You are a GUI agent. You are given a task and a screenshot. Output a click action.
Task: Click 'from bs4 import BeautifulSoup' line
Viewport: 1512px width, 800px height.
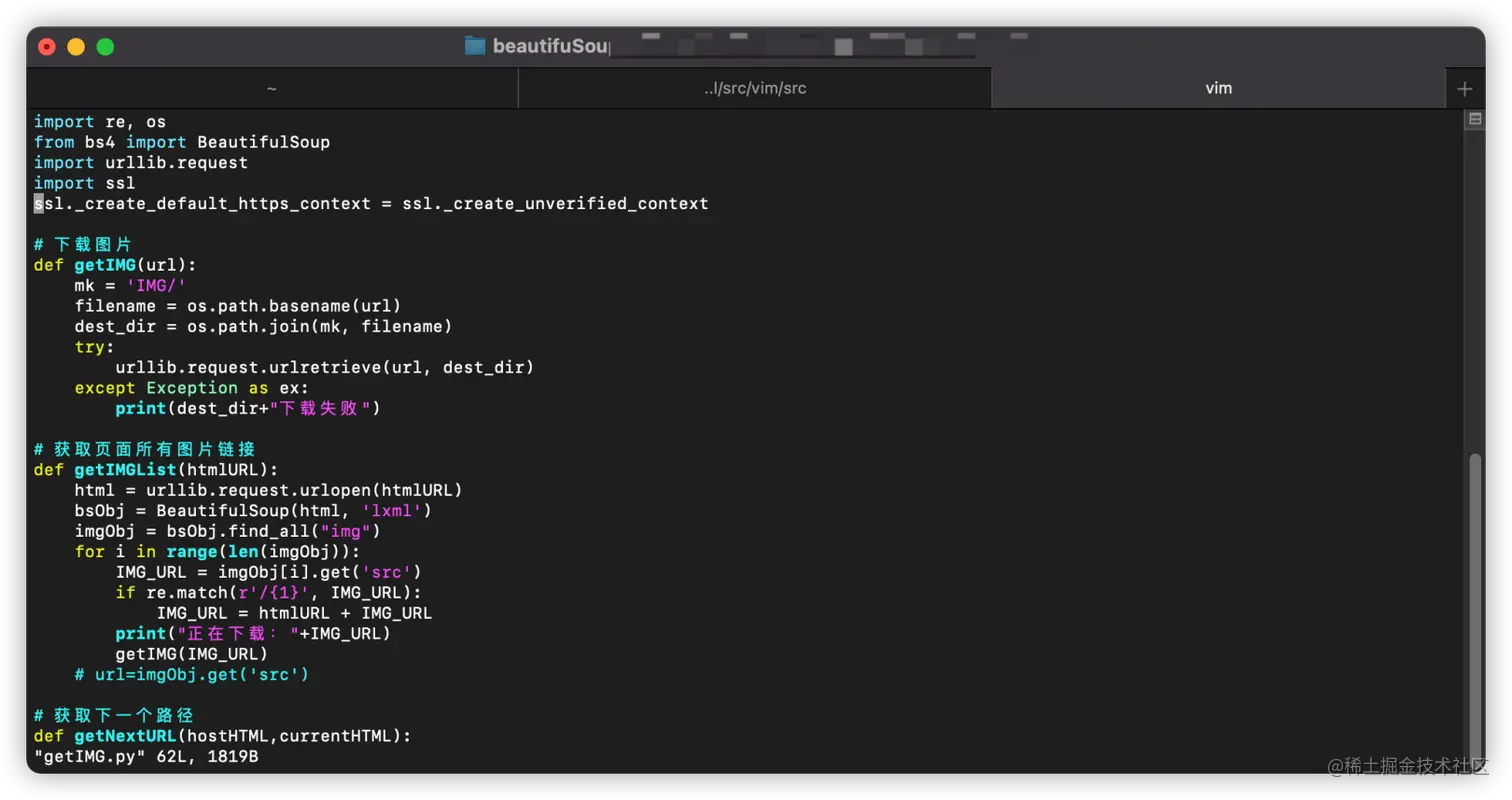182,142
